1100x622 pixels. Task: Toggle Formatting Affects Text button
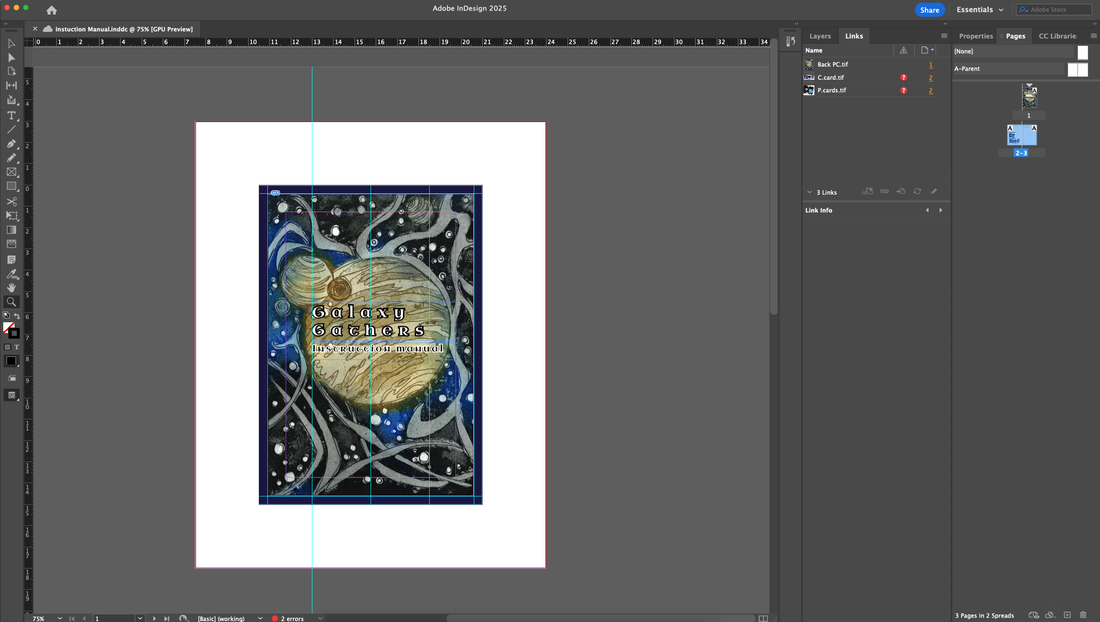tap(17, 347)
